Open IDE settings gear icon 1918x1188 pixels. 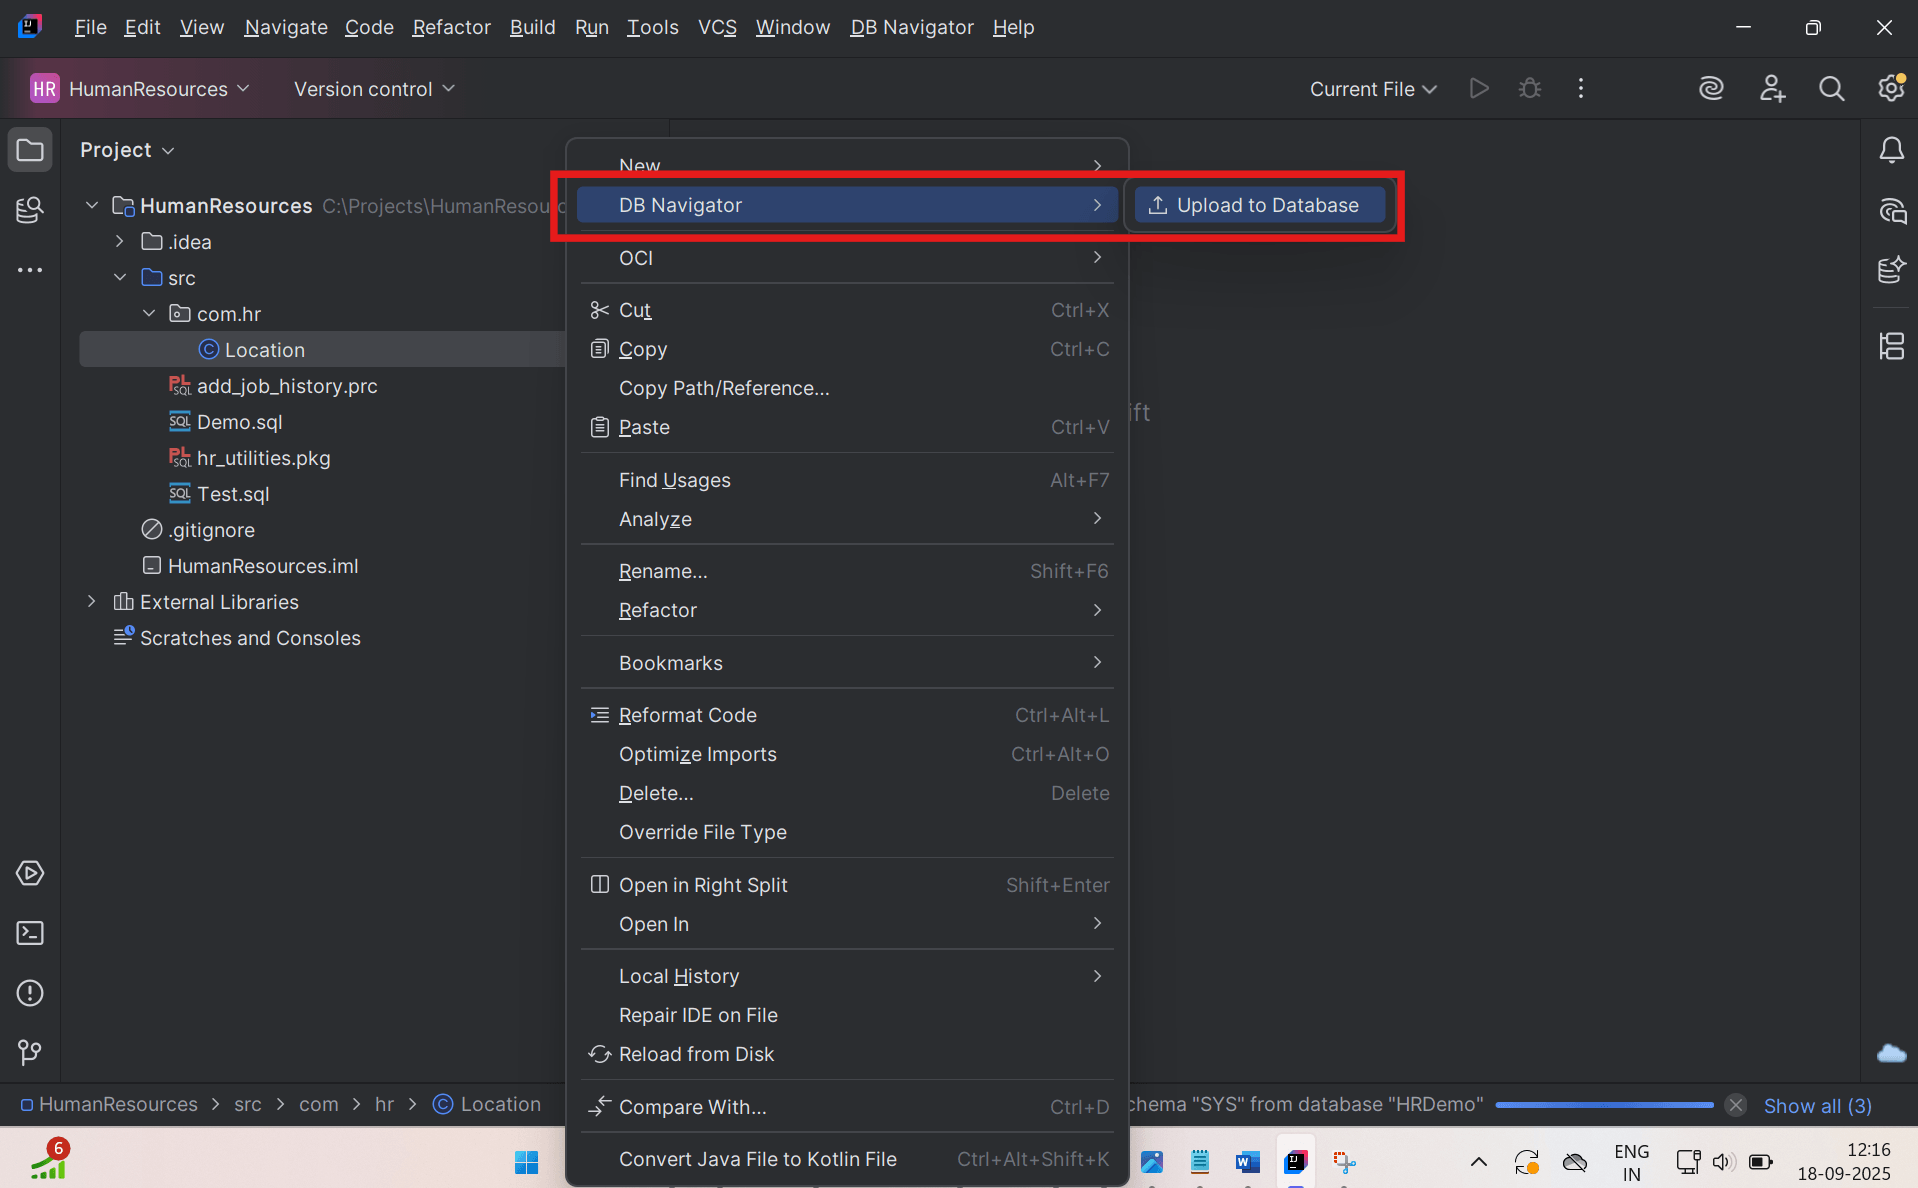click(x=1892, y=88)
